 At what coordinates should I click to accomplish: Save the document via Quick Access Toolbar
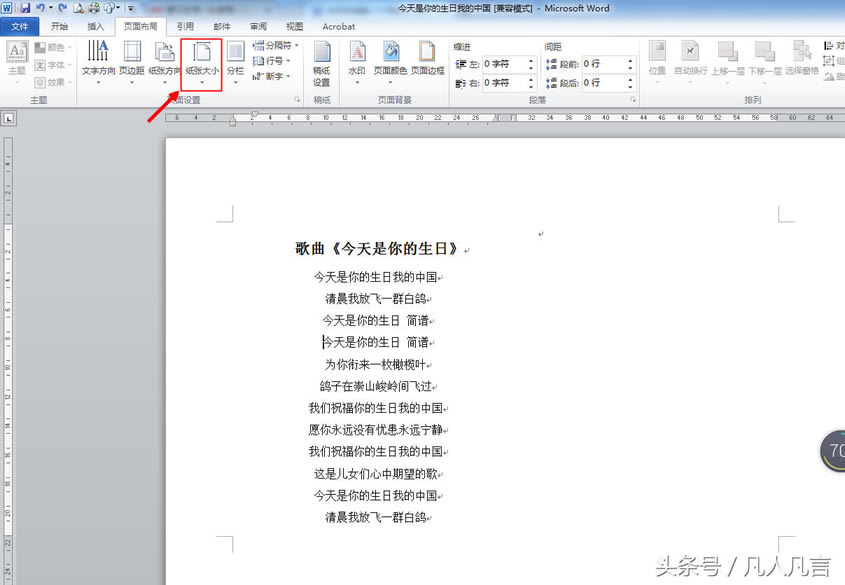click(24, 6)
